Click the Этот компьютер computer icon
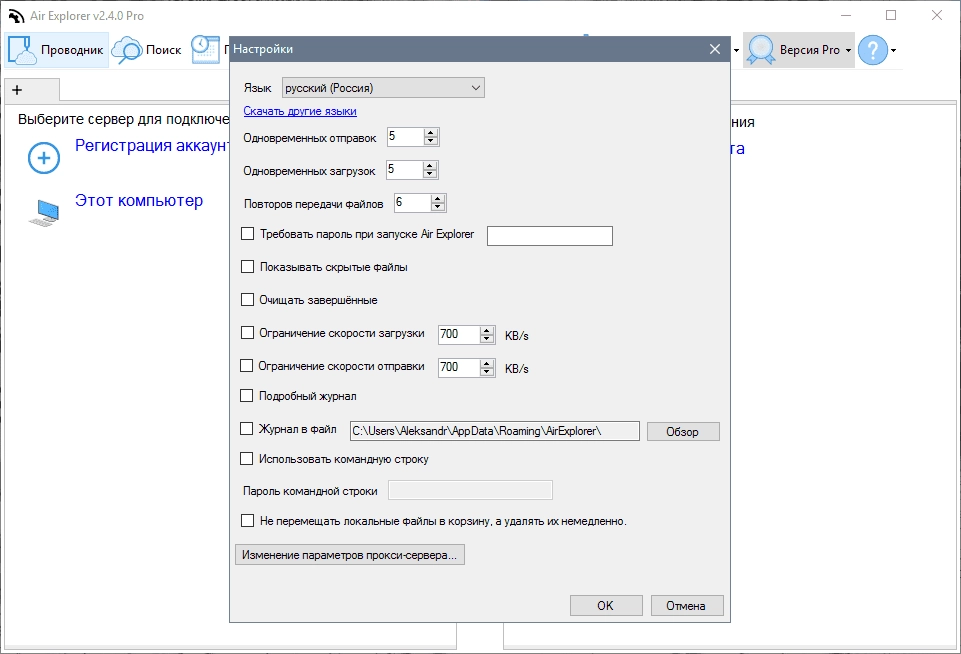 44,213
